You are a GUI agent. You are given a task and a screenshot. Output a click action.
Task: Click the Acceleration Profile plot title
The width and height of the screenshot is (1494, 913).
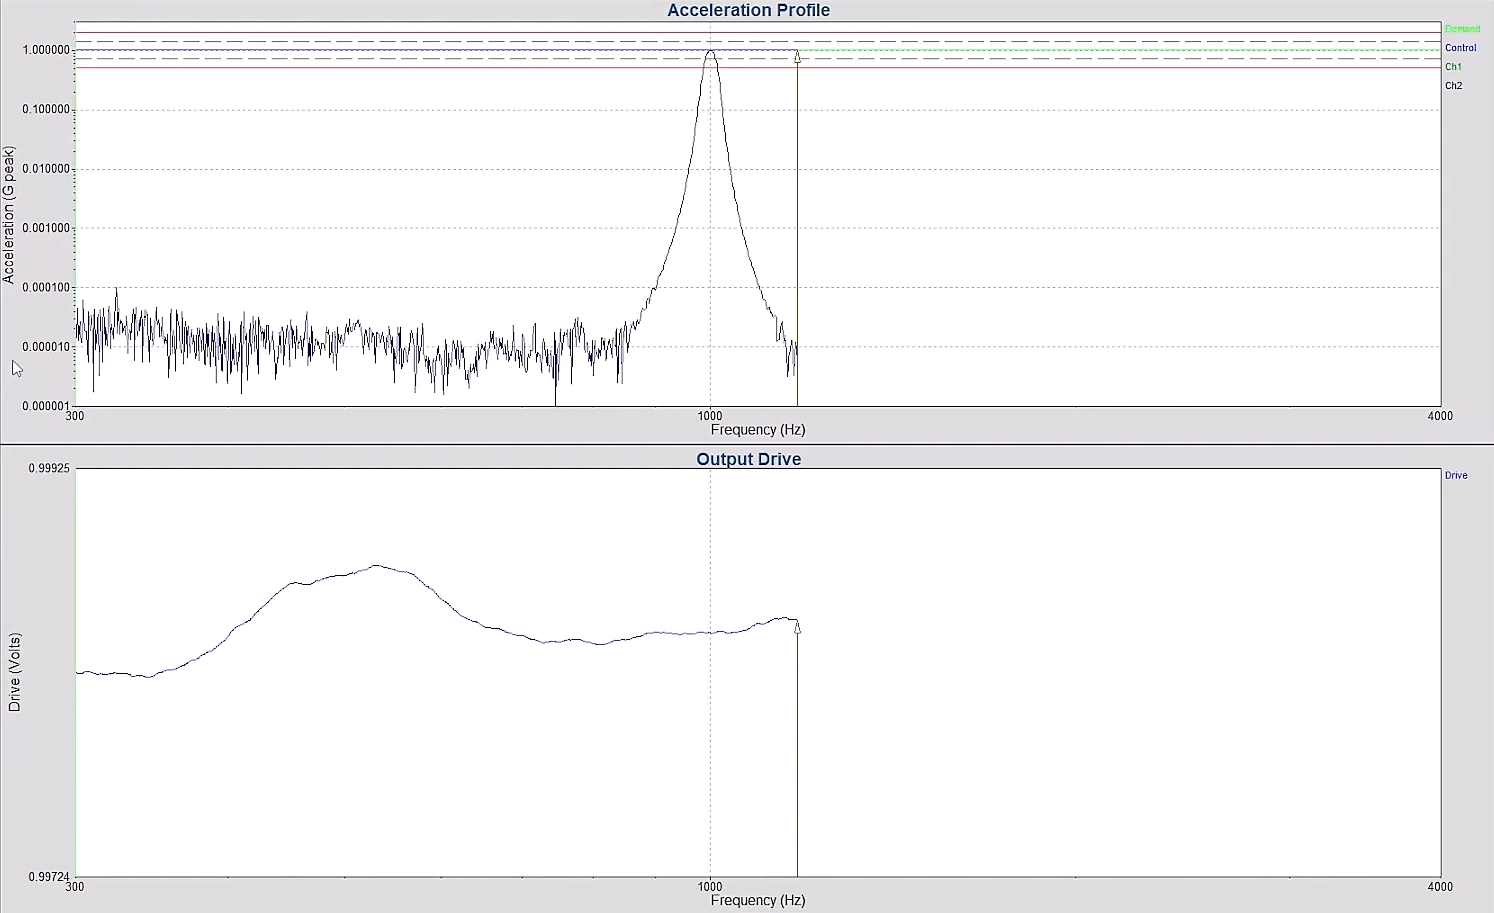click(748, 10)
